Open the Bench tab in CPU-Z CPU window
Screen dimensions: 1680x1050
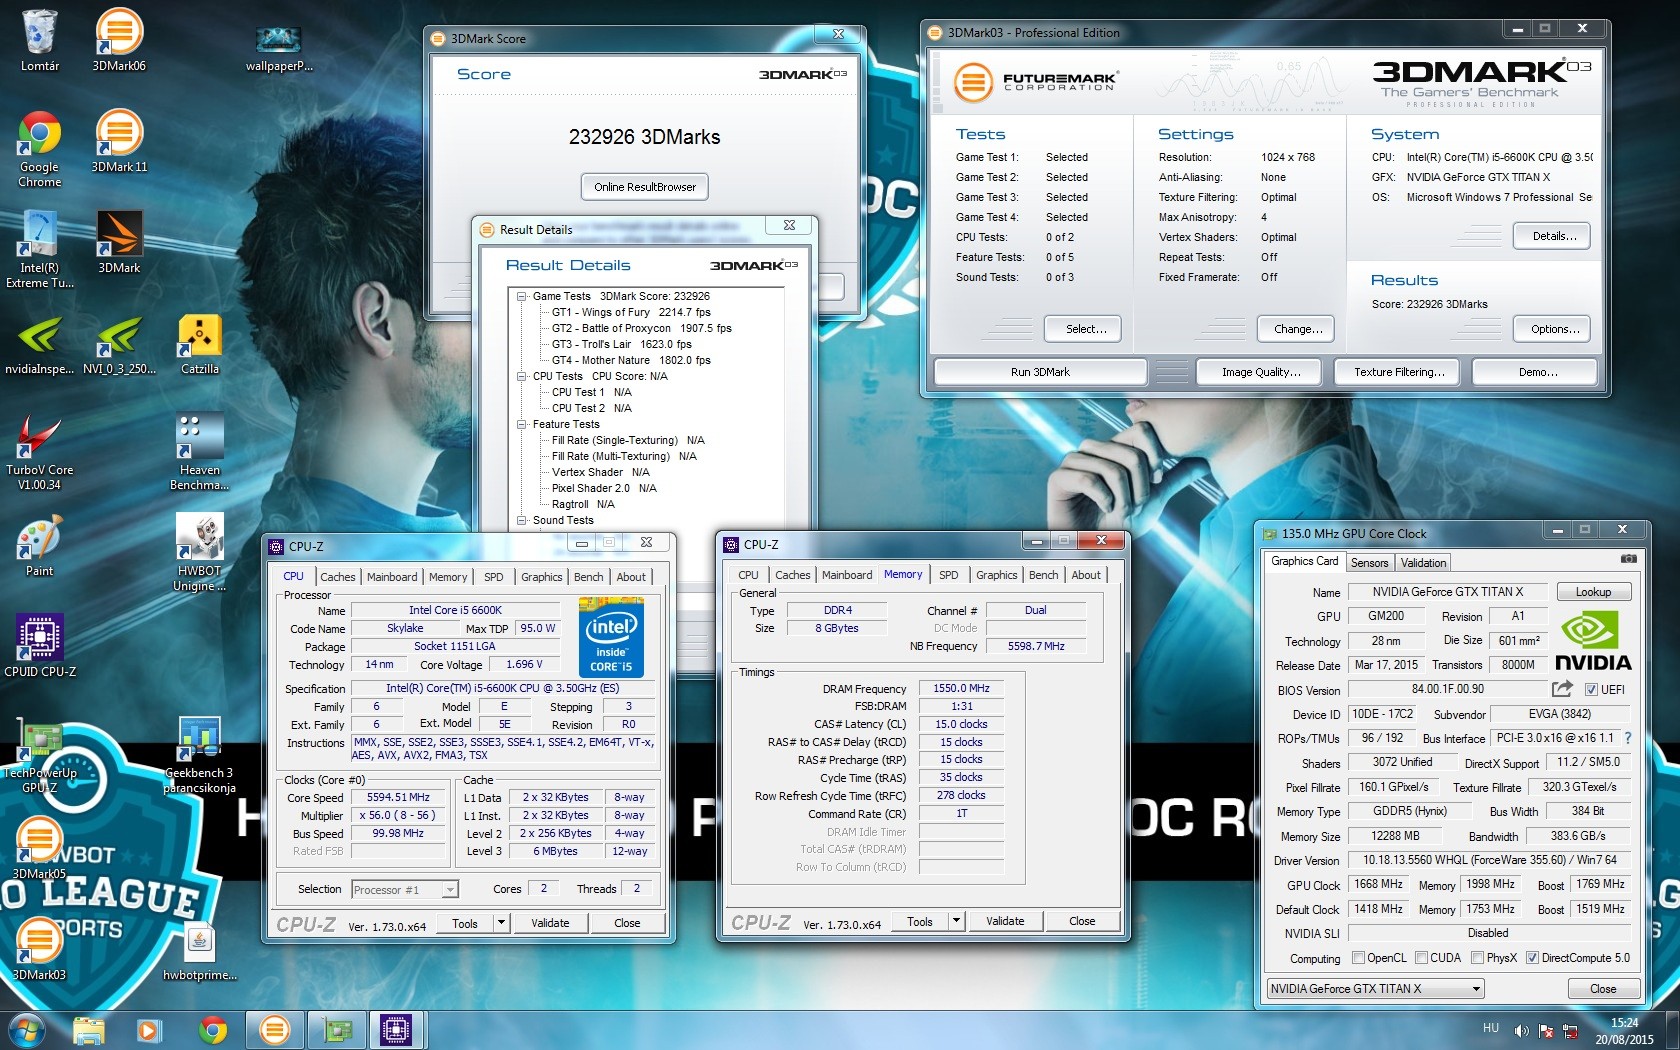[x=588, y=577]
